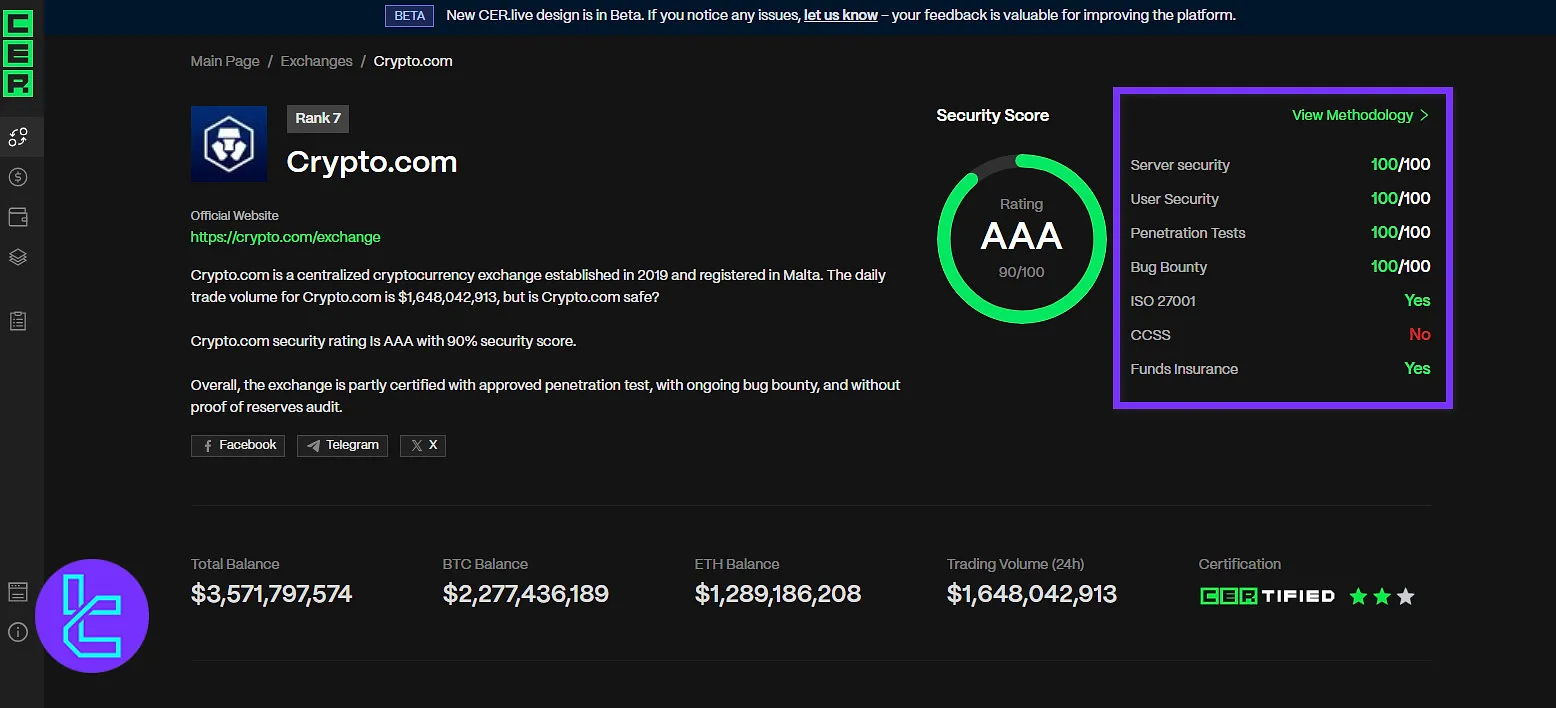1556x708 pixels.
Task: Click the grey third certification star
Action: [1406, 597]
